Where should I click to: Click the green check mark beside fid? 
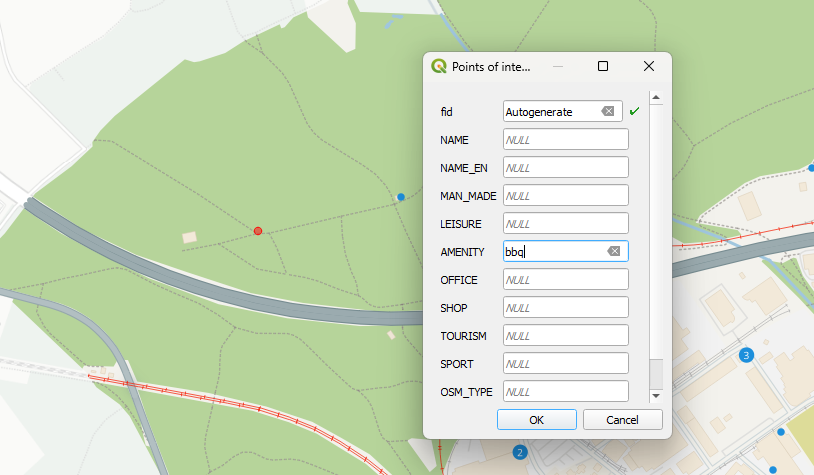pos(634,111)
